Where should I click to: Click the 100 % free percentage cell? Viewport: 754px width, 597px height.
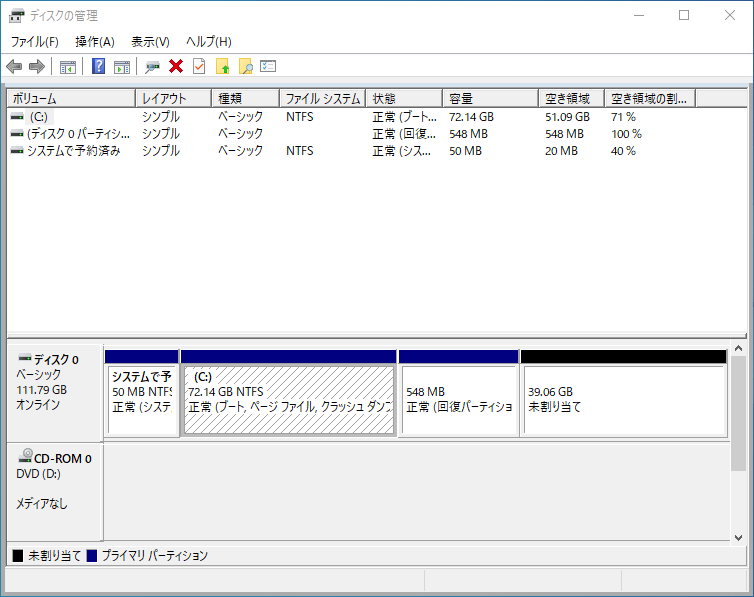click(x=627, y=134)
